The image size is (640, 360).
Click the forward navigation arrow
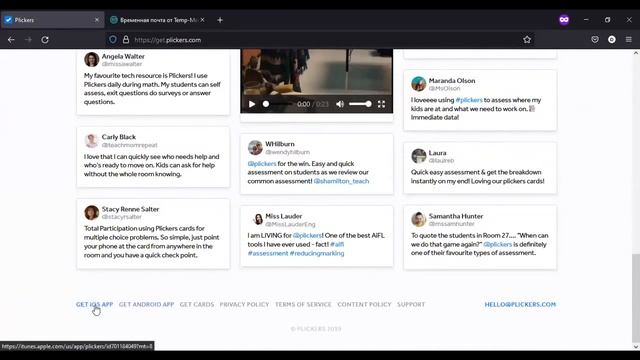point(28,40)
